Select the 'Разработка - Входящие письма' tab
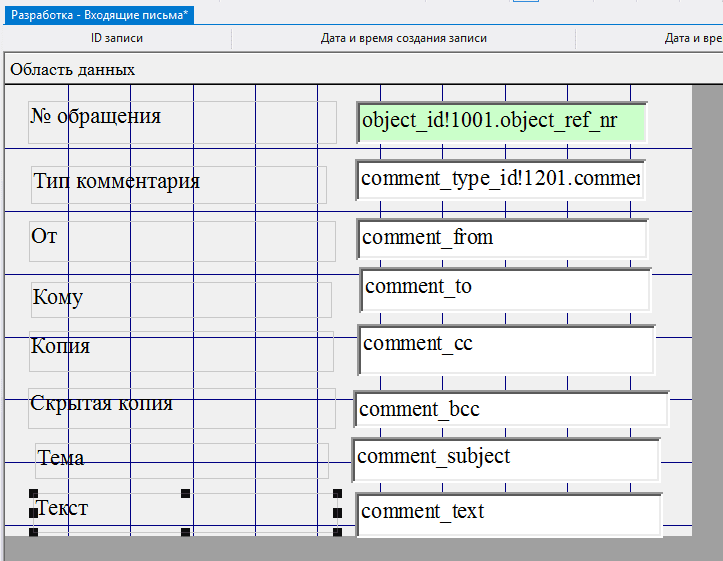 (100, 15)
